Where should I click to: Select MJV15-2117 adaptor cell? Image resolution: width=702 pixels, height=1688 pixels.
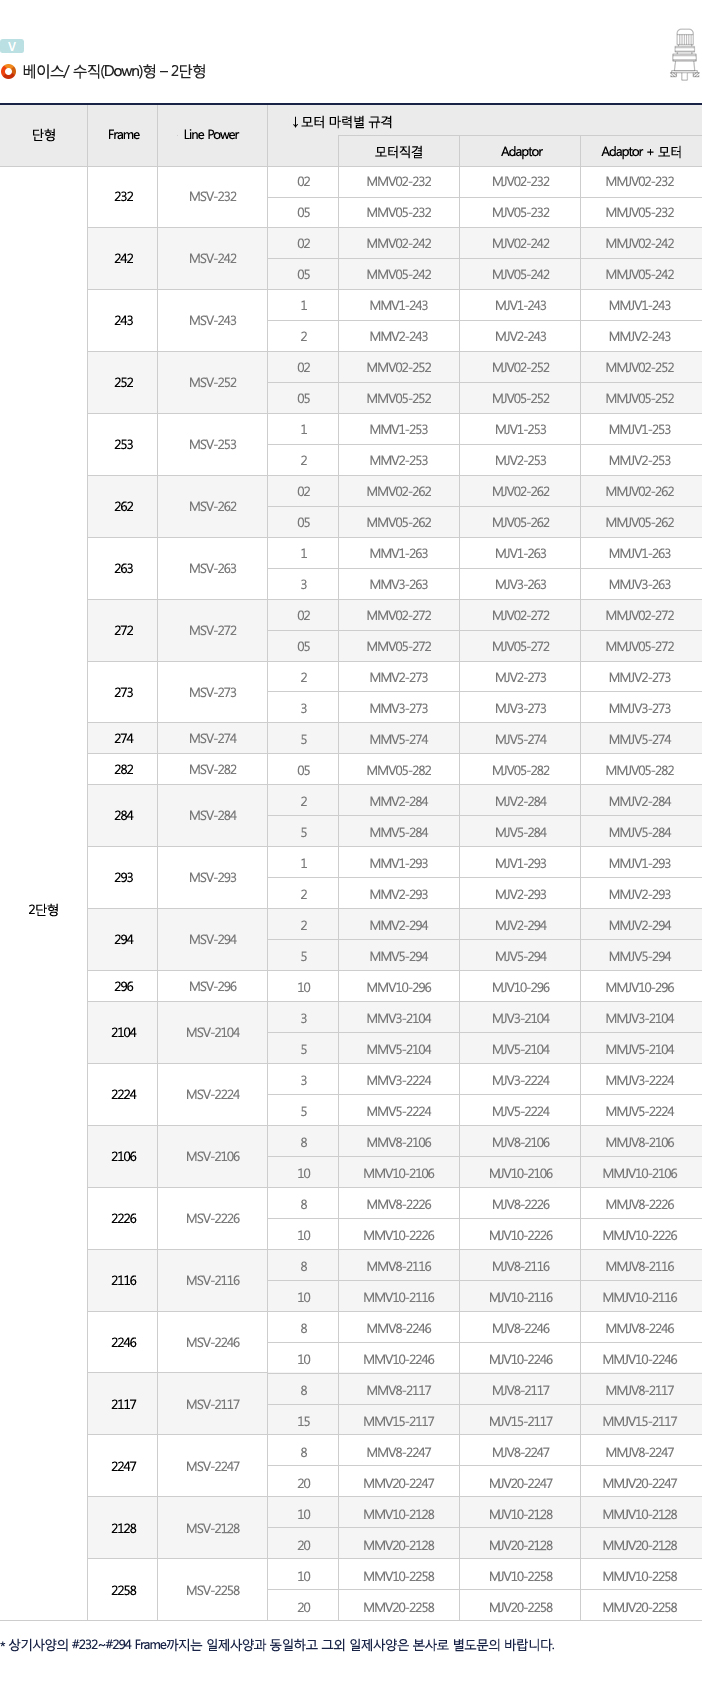click(x=521, y=1421)
